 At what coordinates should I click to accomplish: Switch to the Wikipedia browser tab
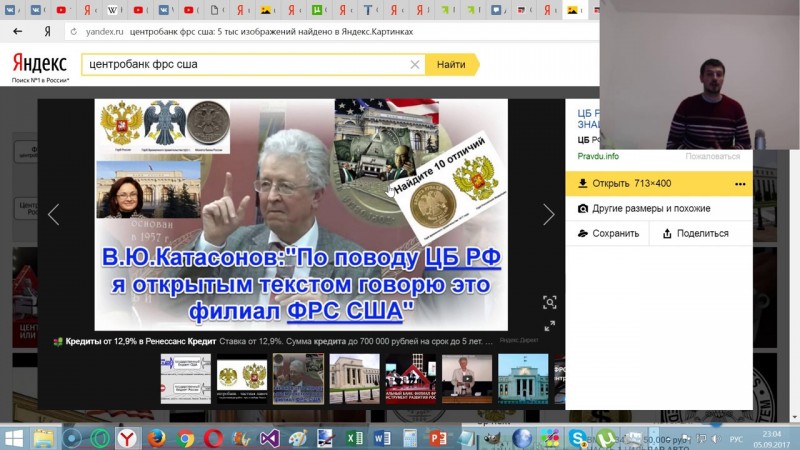pos(113,10)
